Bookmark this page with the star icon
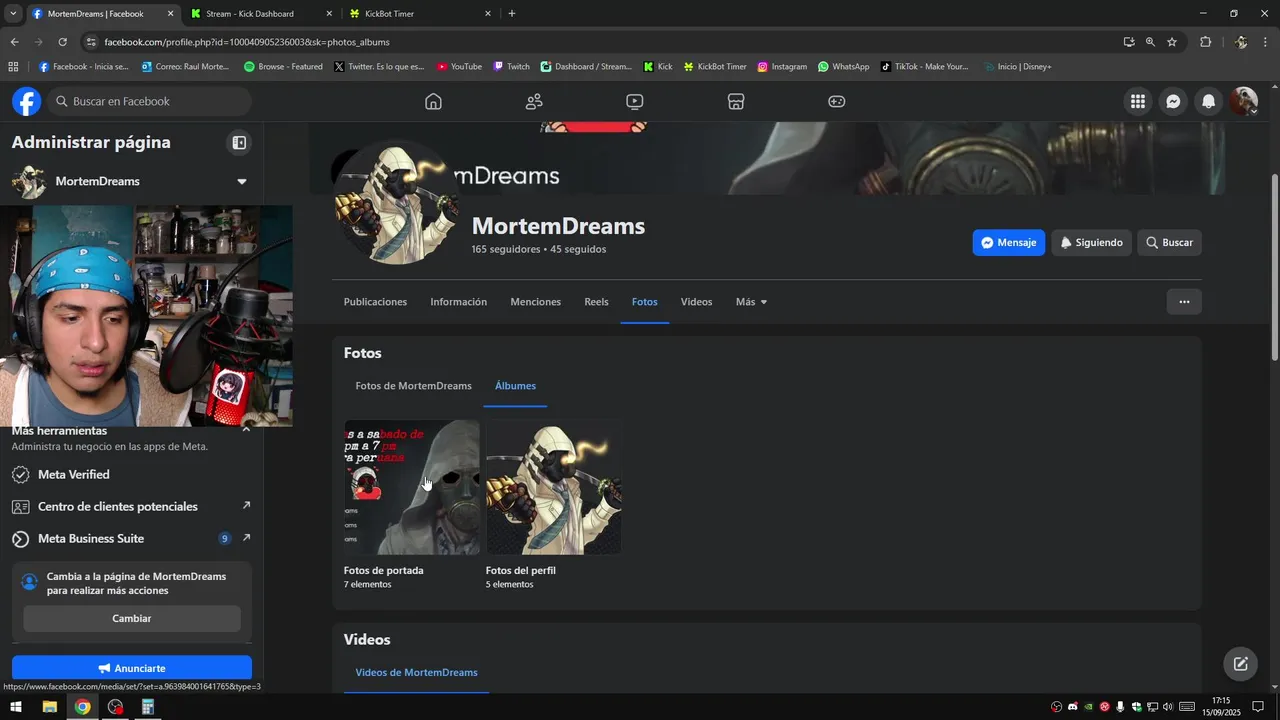Viewport: 1280px width, 720px height. click(1172, 42)
